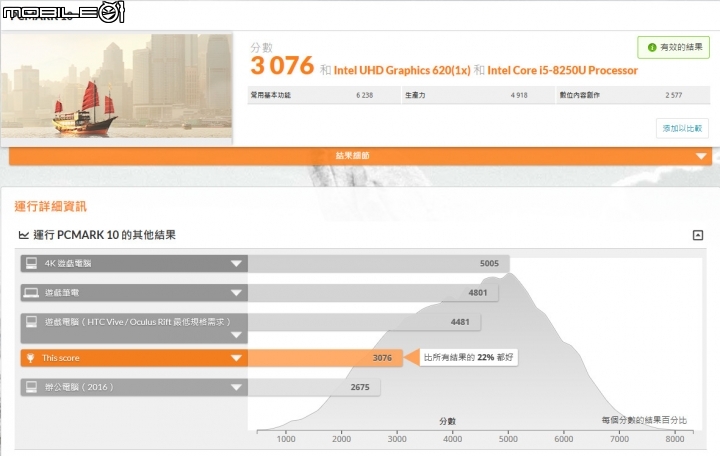Expand the 4K 遊戲電腦 dropdown arrow

236,264
